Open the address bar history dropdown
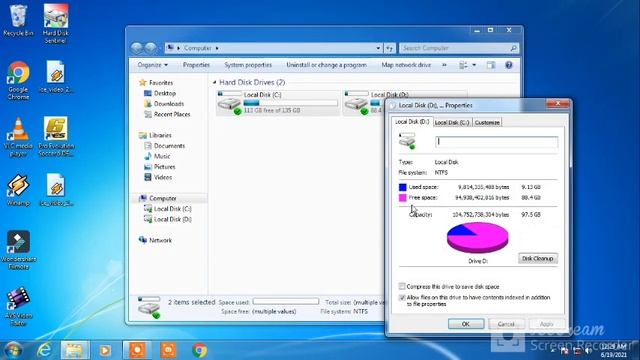Viewport: 640px width, 360px height. click(x=378, y=48)
